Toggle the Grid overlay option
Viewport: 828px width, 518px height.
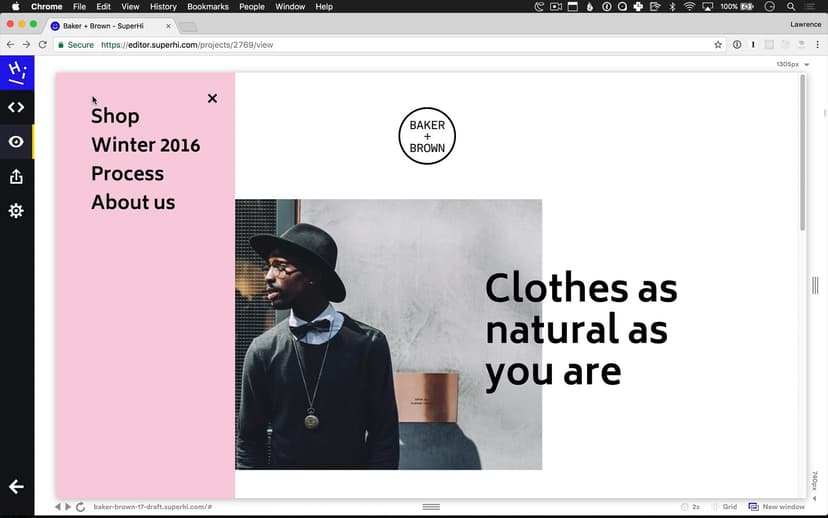724,507
